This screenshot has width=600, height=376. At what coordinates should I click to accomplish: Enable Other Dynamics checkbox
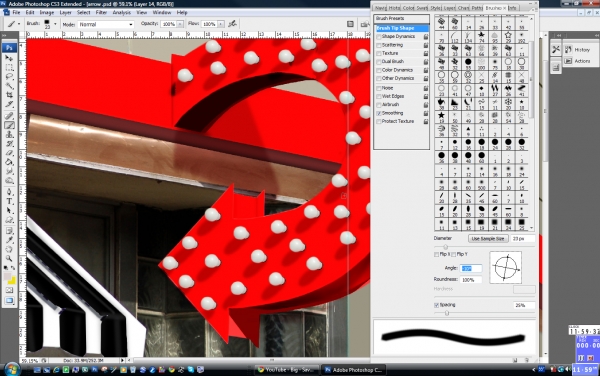(x=378, y=78)
